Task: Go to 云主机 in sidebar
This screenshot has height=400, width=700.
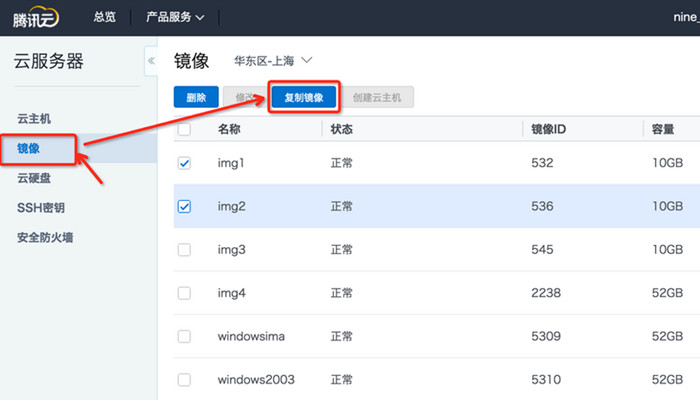Action: tap(34, 119)
